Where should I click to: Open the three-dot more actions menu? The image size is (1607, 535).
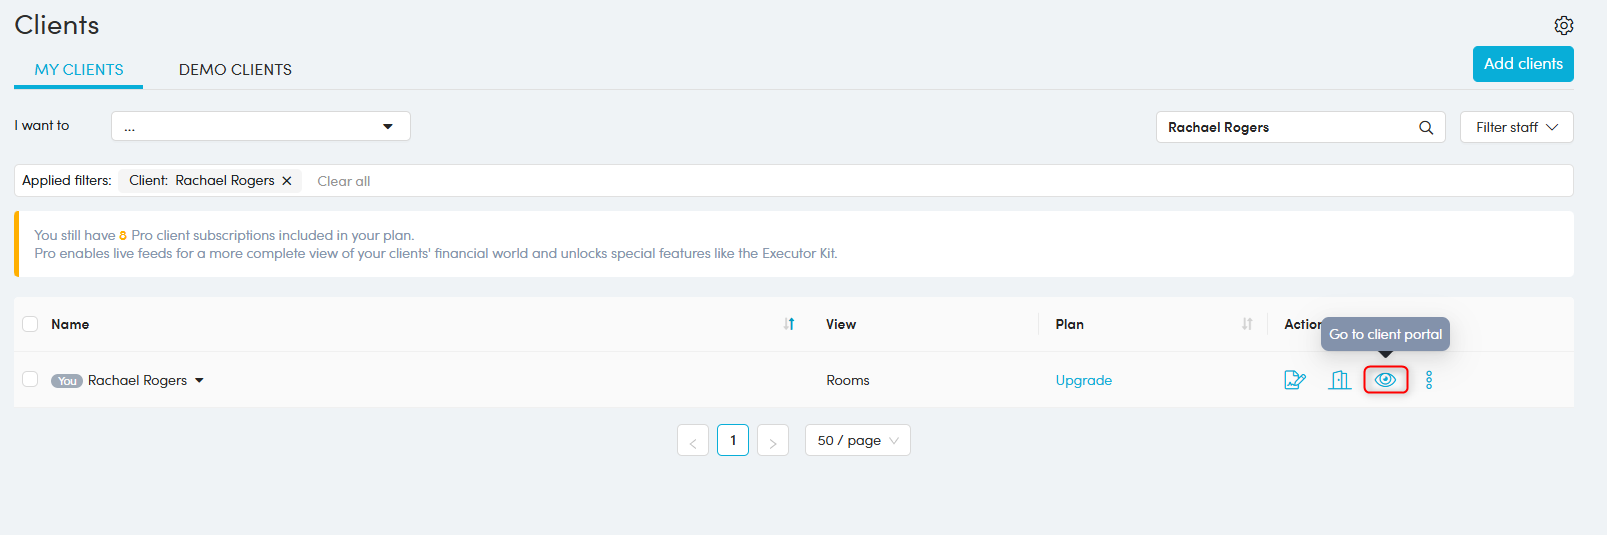click(x=1429, y=380)
